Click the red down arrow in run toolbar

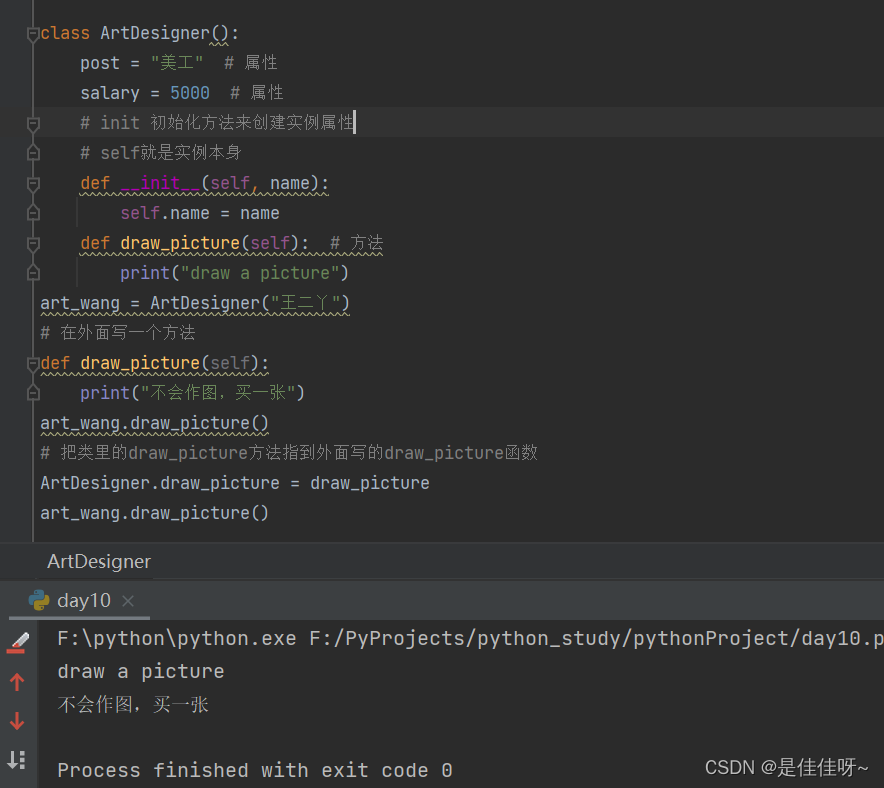(x=17, y=721)
